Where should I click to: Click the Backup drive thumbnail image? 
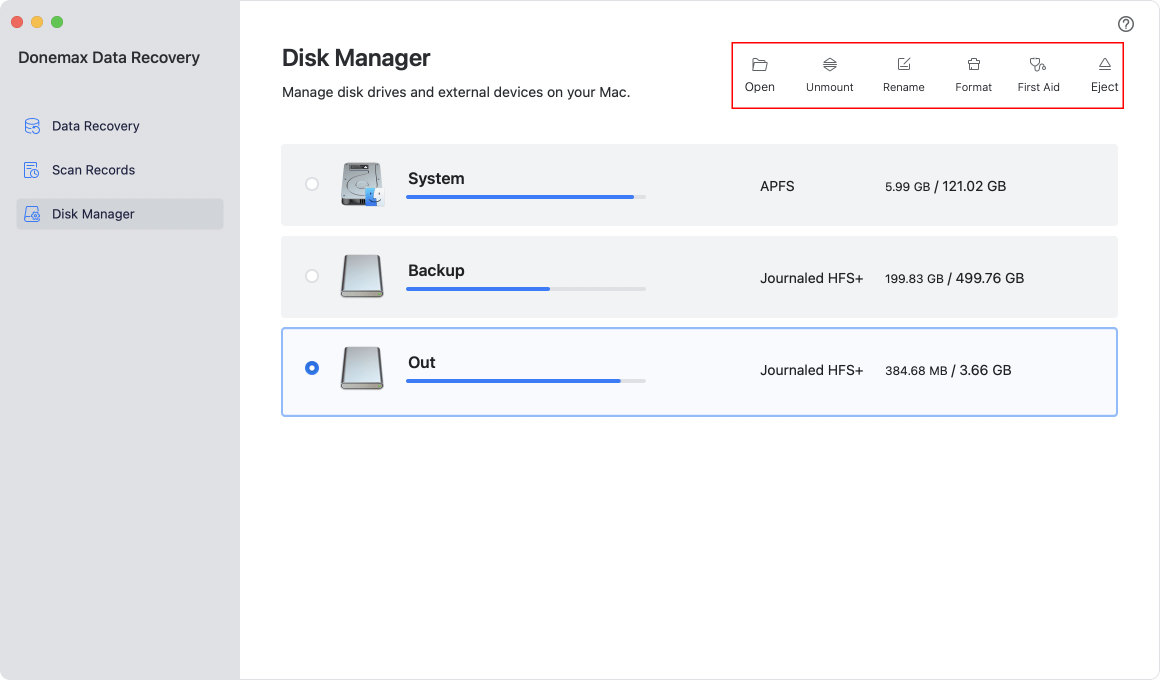[361, 276]
